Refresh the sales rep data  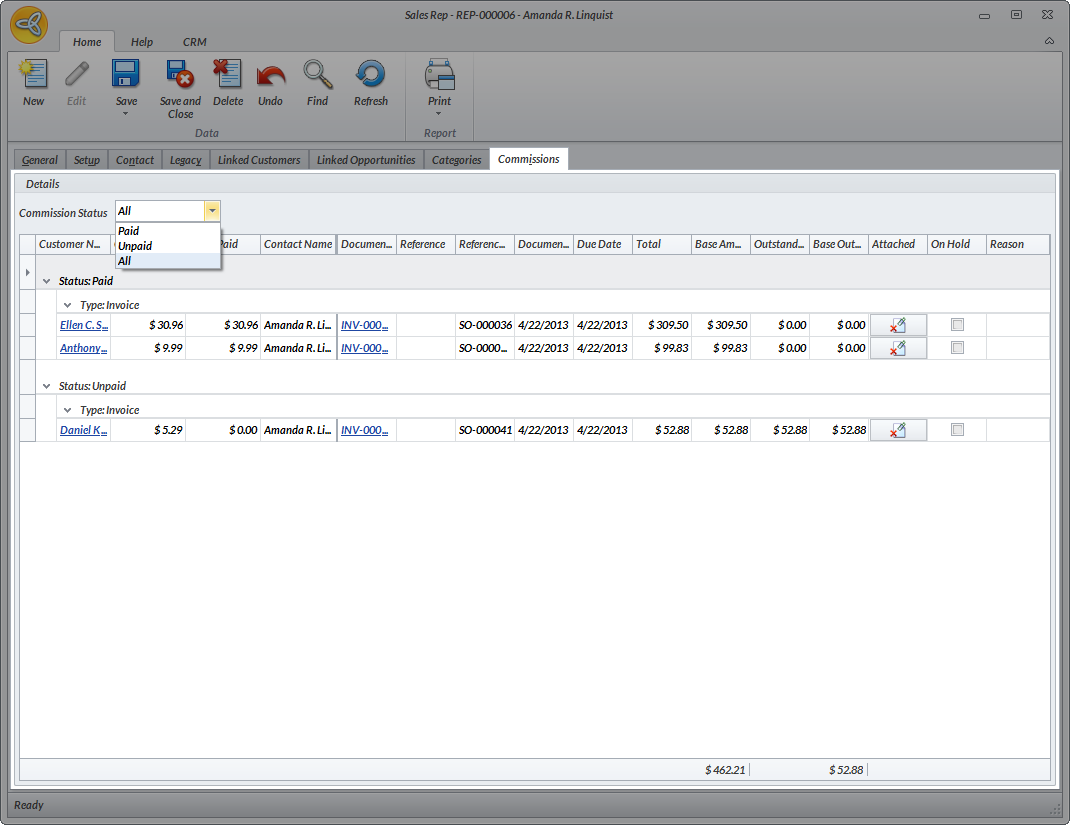coord(370,76)
